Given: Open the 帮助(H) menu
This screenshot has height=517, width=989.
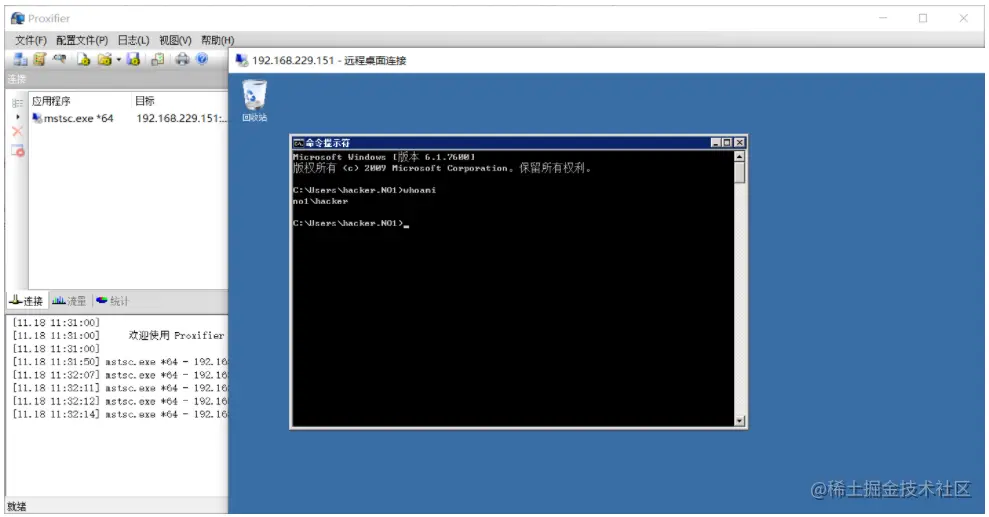Looking at the screenshot, I should coord(217,40).
